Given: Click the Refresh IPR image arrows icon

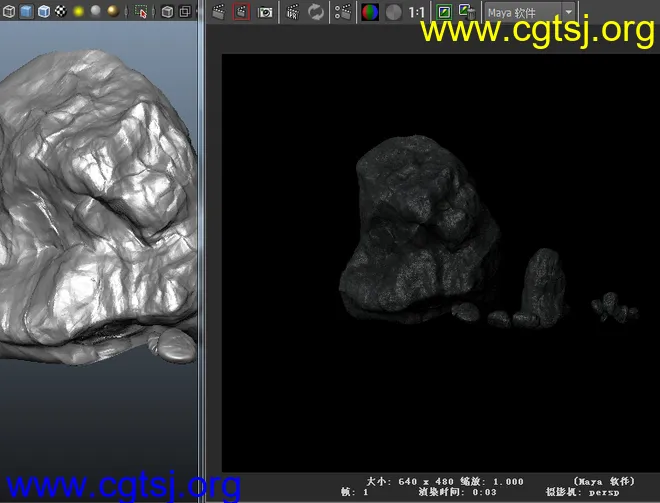Looking at the screenshot, I should pos(316,12).
